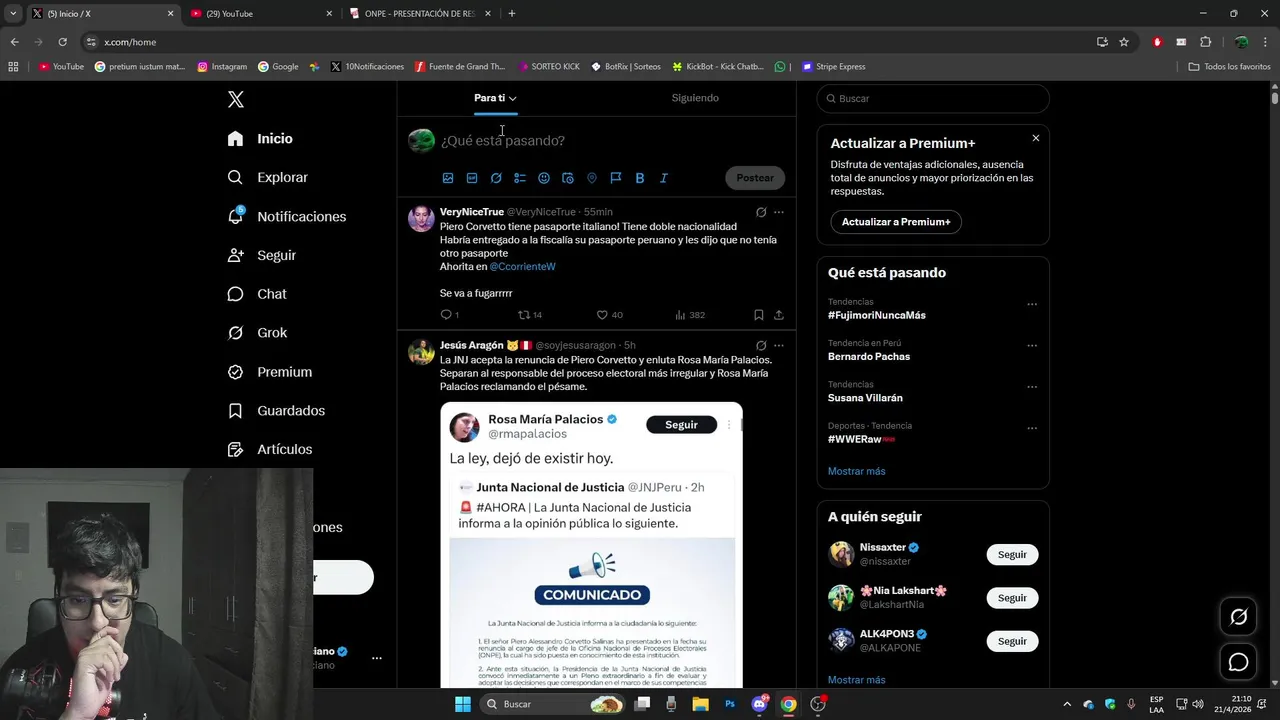Repost VeryNiceTrue's post
The image size is (1280, 720).
pyautogui.click(x=530, y=315)
